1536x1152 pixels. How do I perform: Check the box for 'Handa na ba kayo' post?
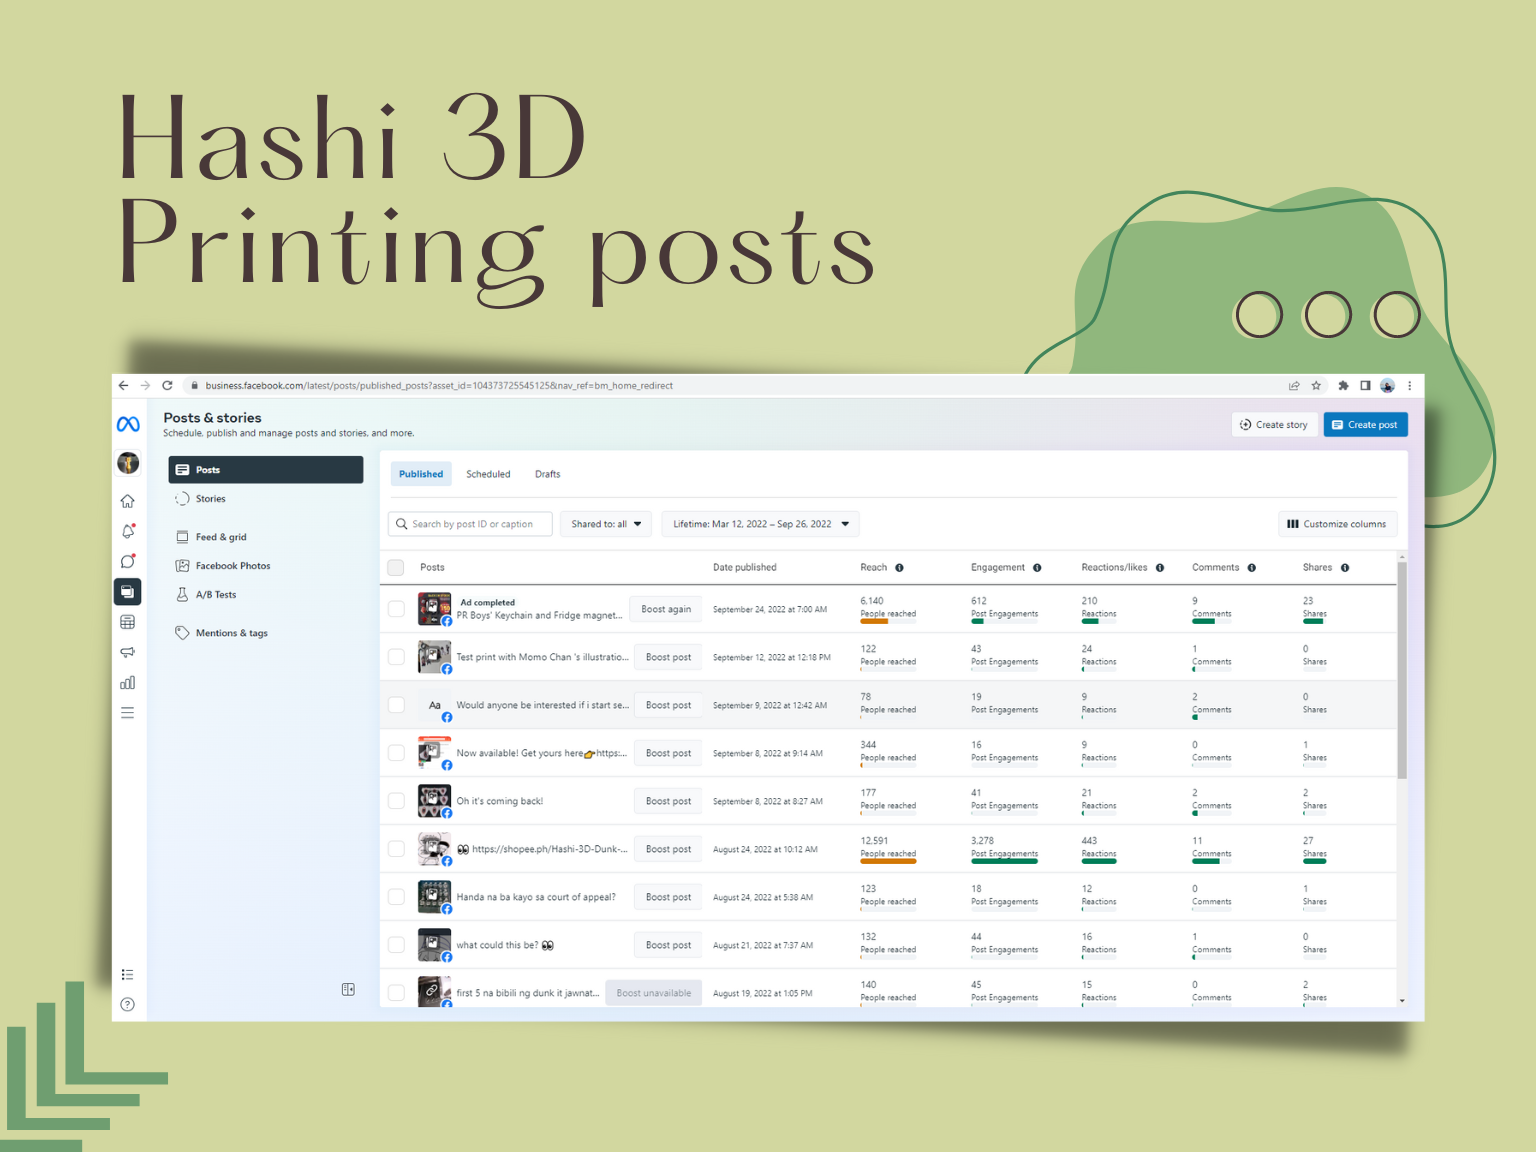point(396,897)
